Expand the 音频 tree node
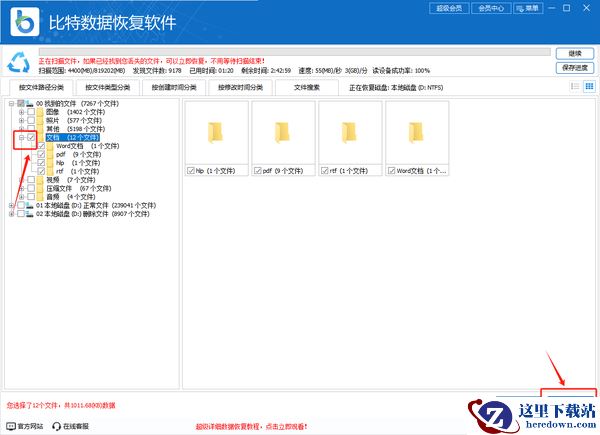The image size is (600, 435). 21,197
